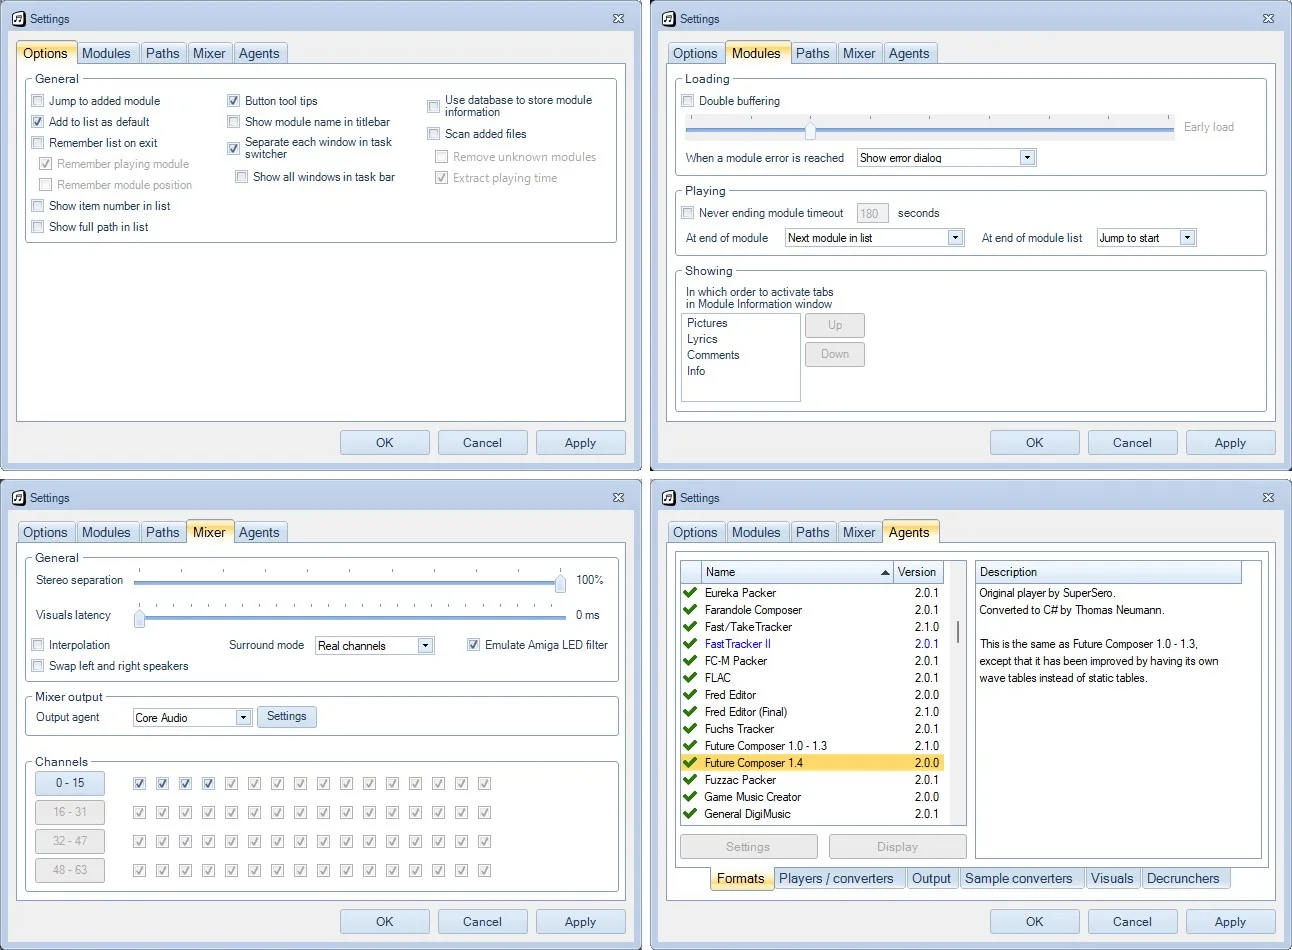Enable Interpolation in Mixer window
The width and height of the screenshot is (1292, 950).
click(x=38, y=645)
